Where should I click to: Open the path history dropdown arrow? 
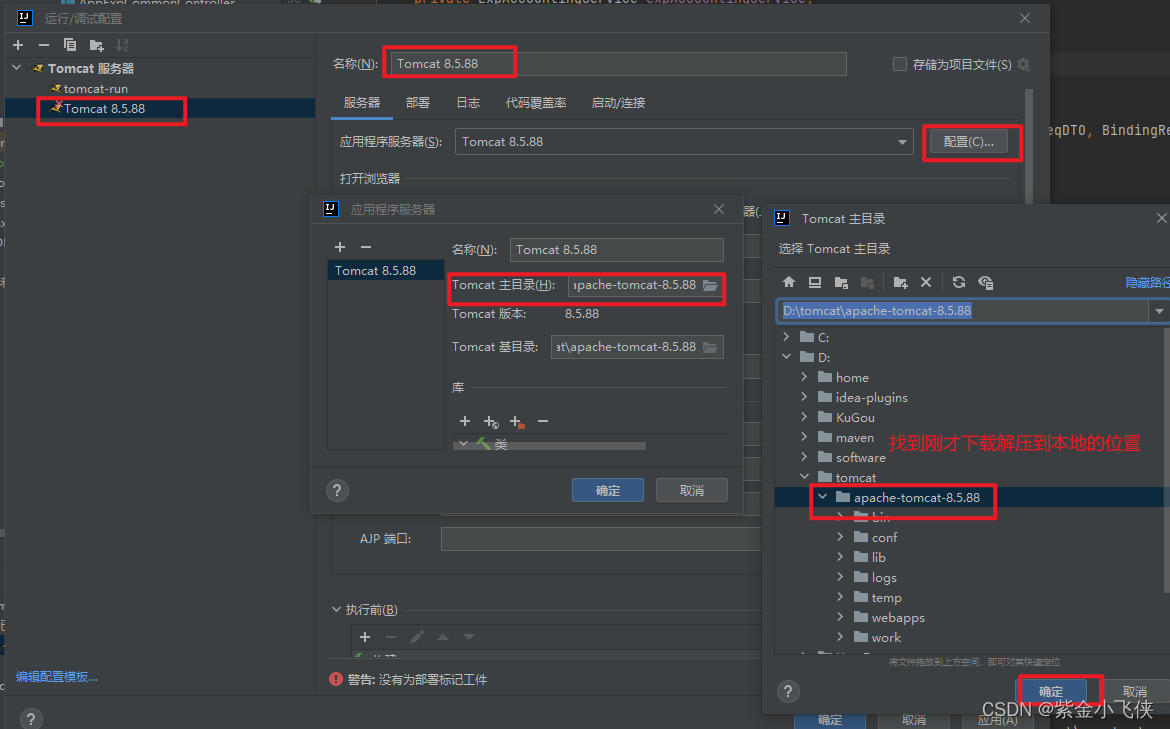1159,311
